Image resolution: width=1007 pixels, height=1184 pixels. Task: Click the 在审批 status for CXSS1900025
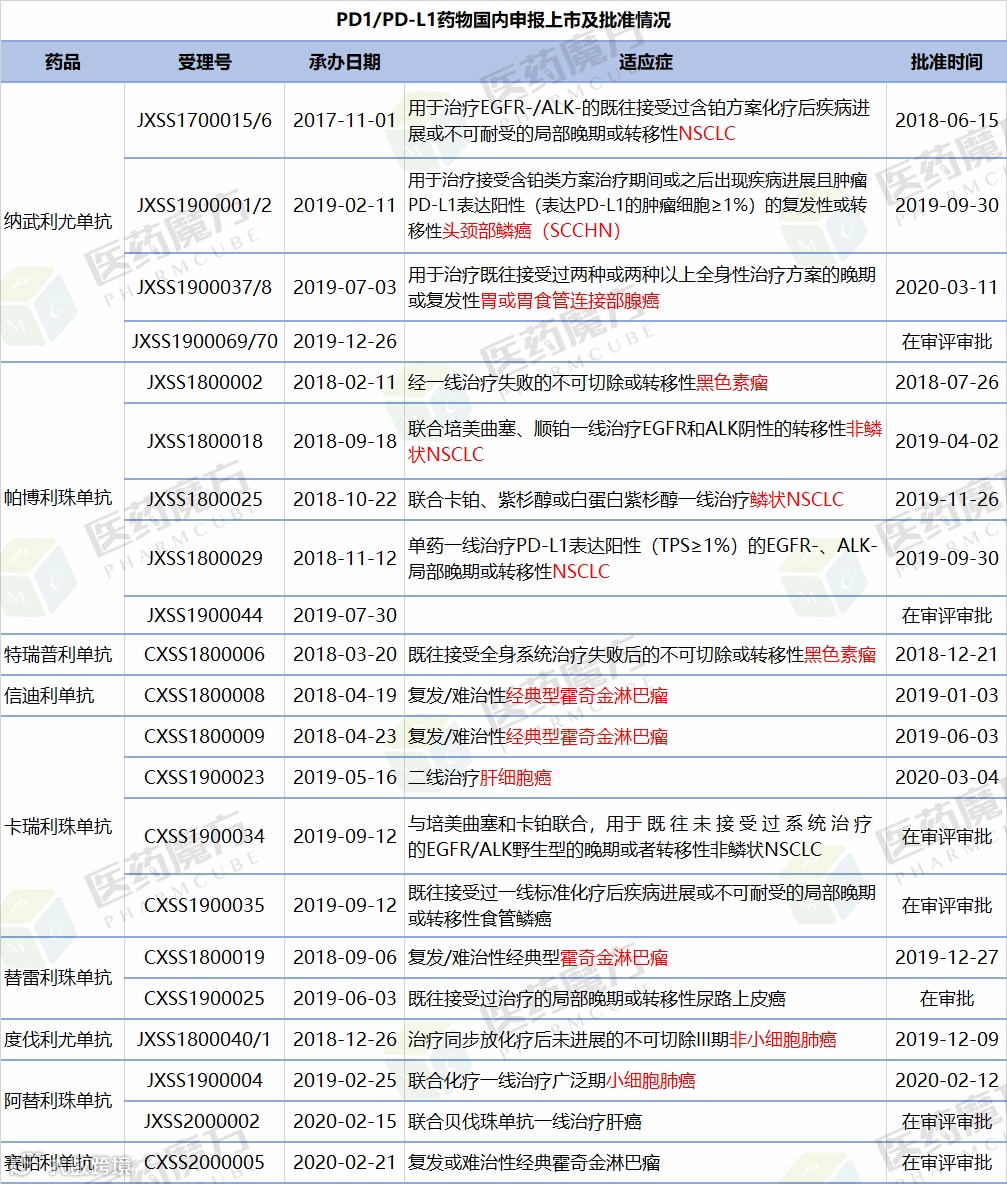coord(947,998)
